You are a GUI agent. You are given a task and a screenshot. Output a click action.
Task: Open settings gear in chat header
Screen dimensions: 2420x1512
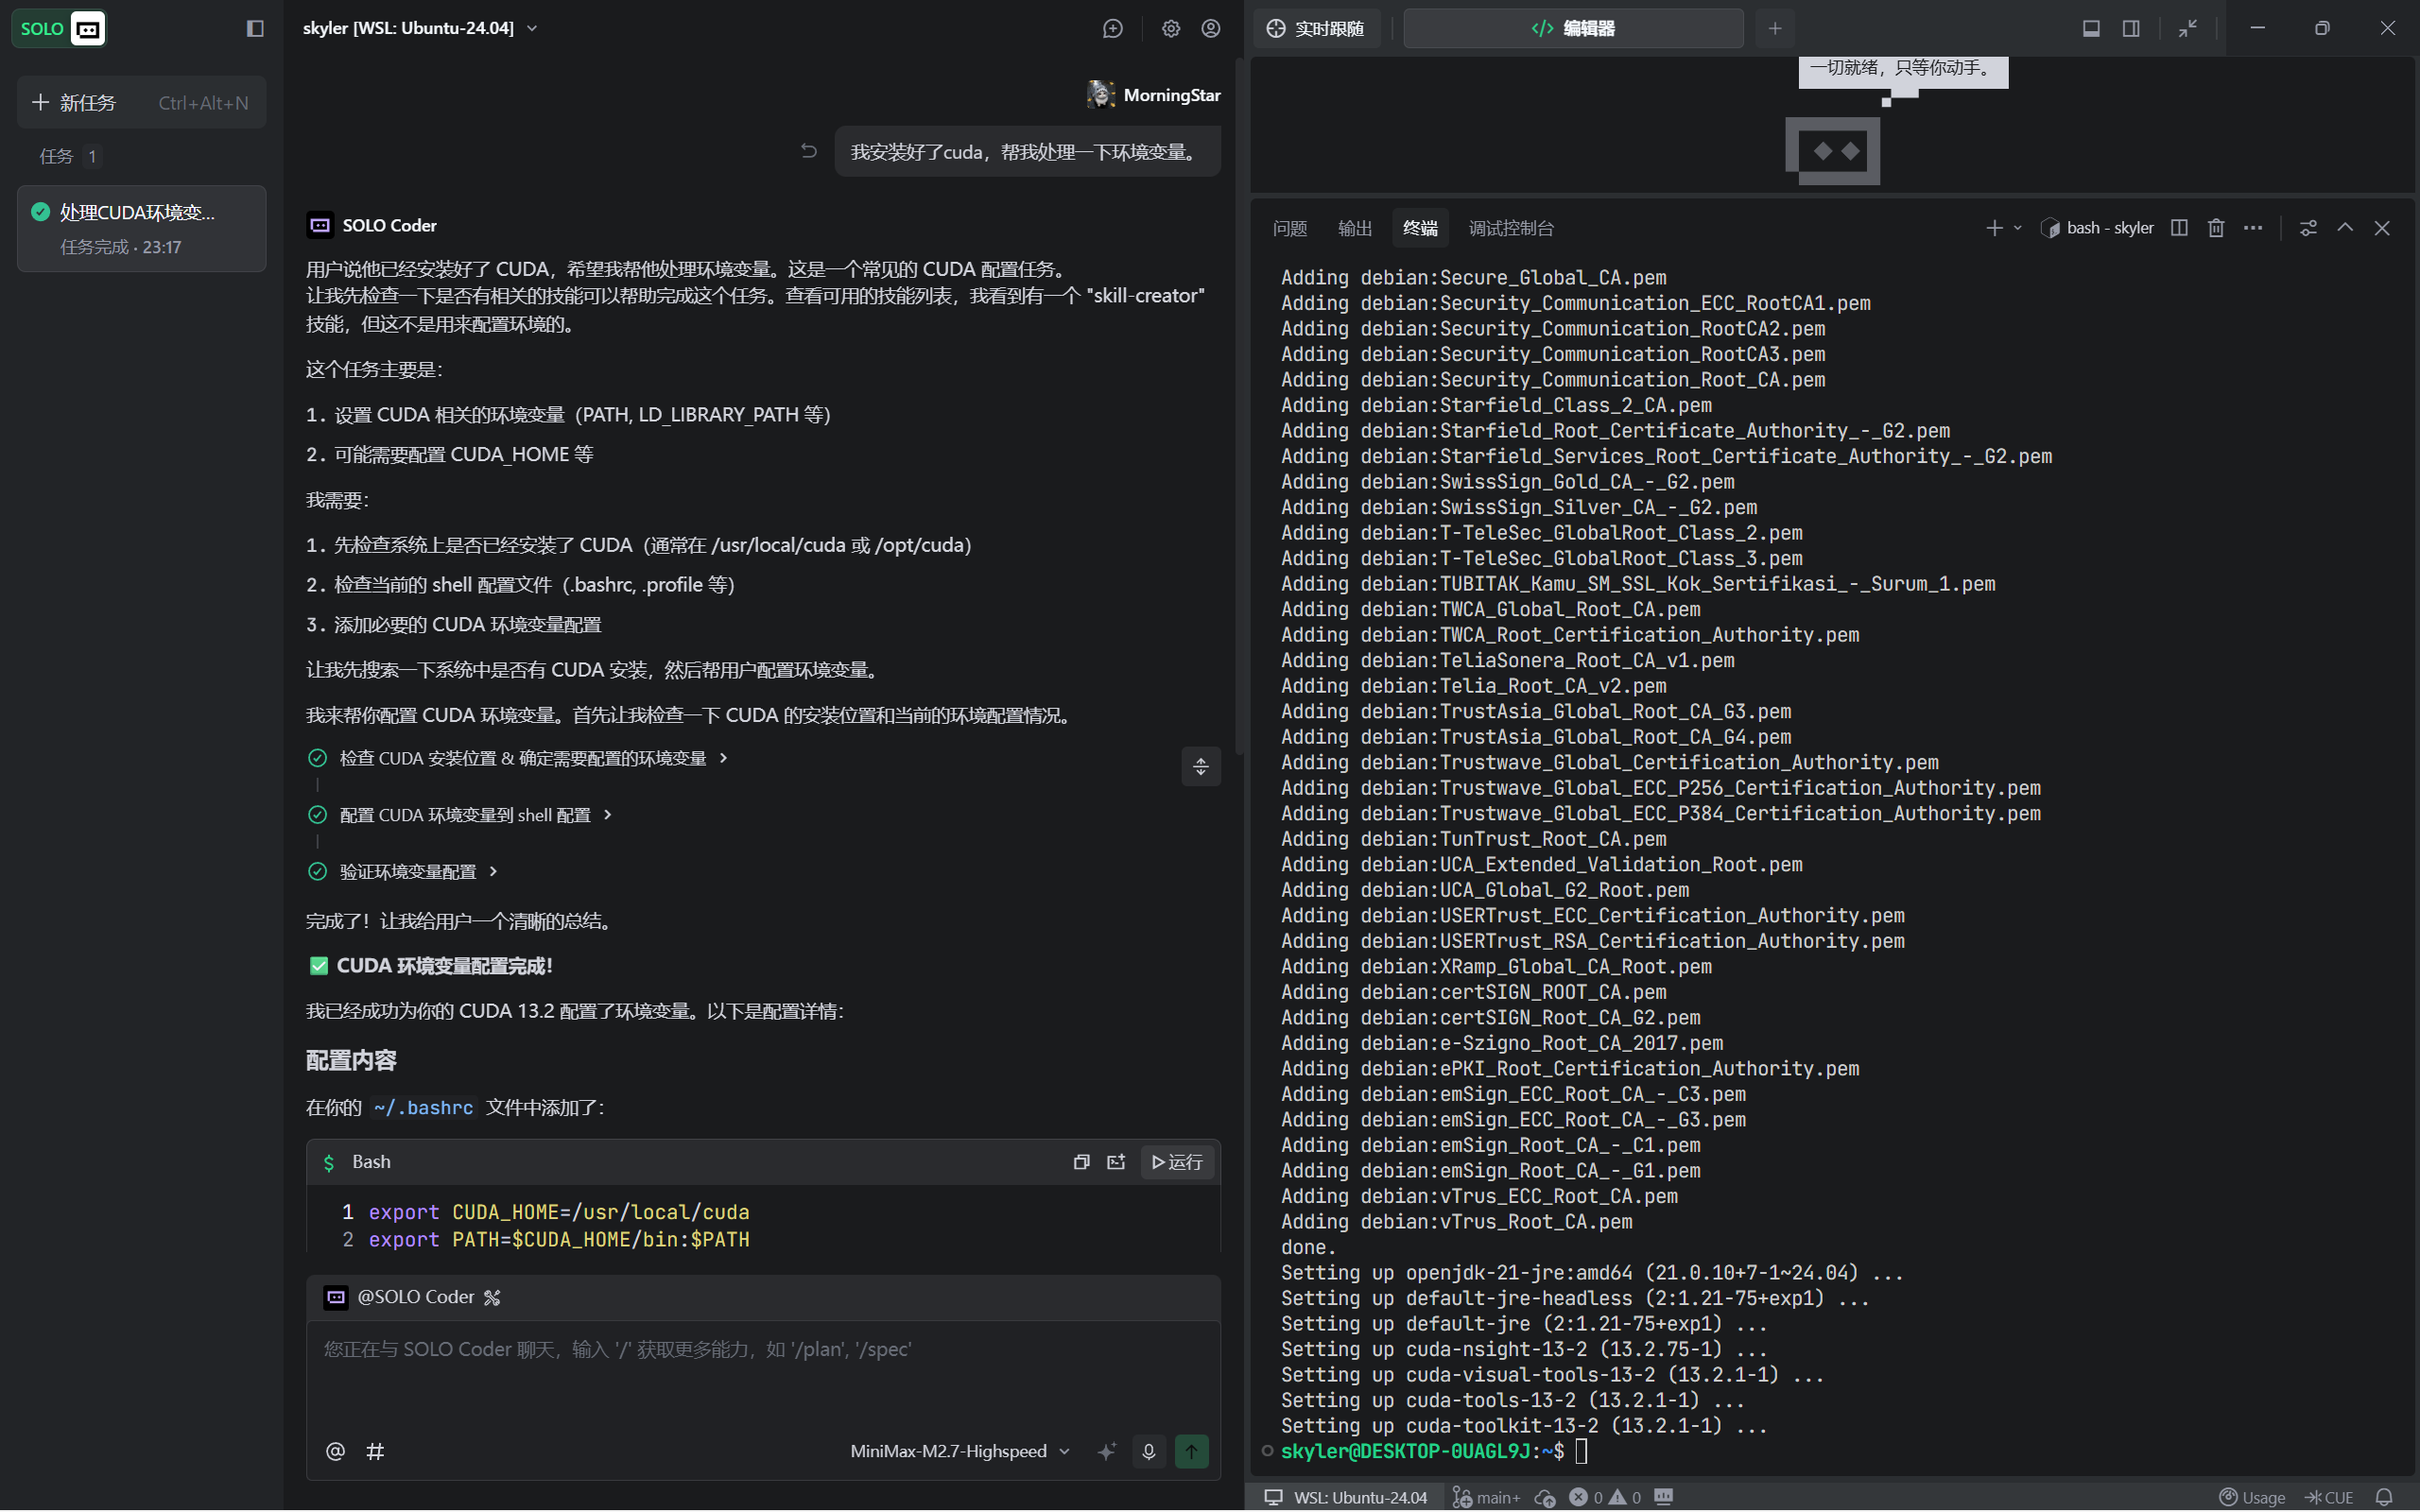point(1170,28)
